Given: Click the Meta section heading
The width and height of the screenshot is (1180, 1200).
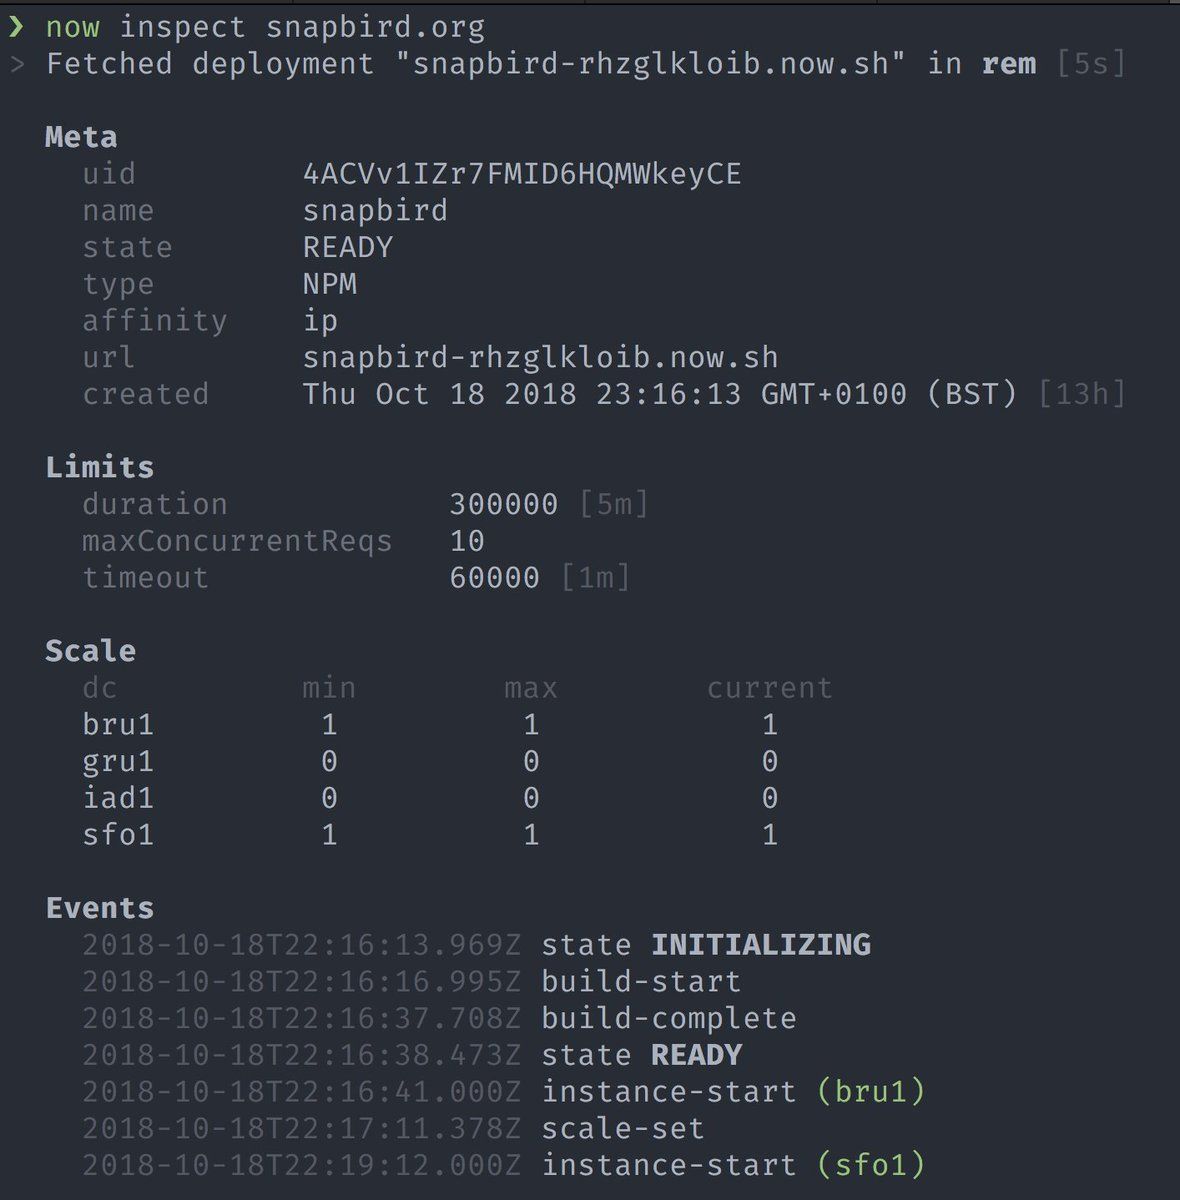Looking at the screenshot, I should [x=81, y=137].
